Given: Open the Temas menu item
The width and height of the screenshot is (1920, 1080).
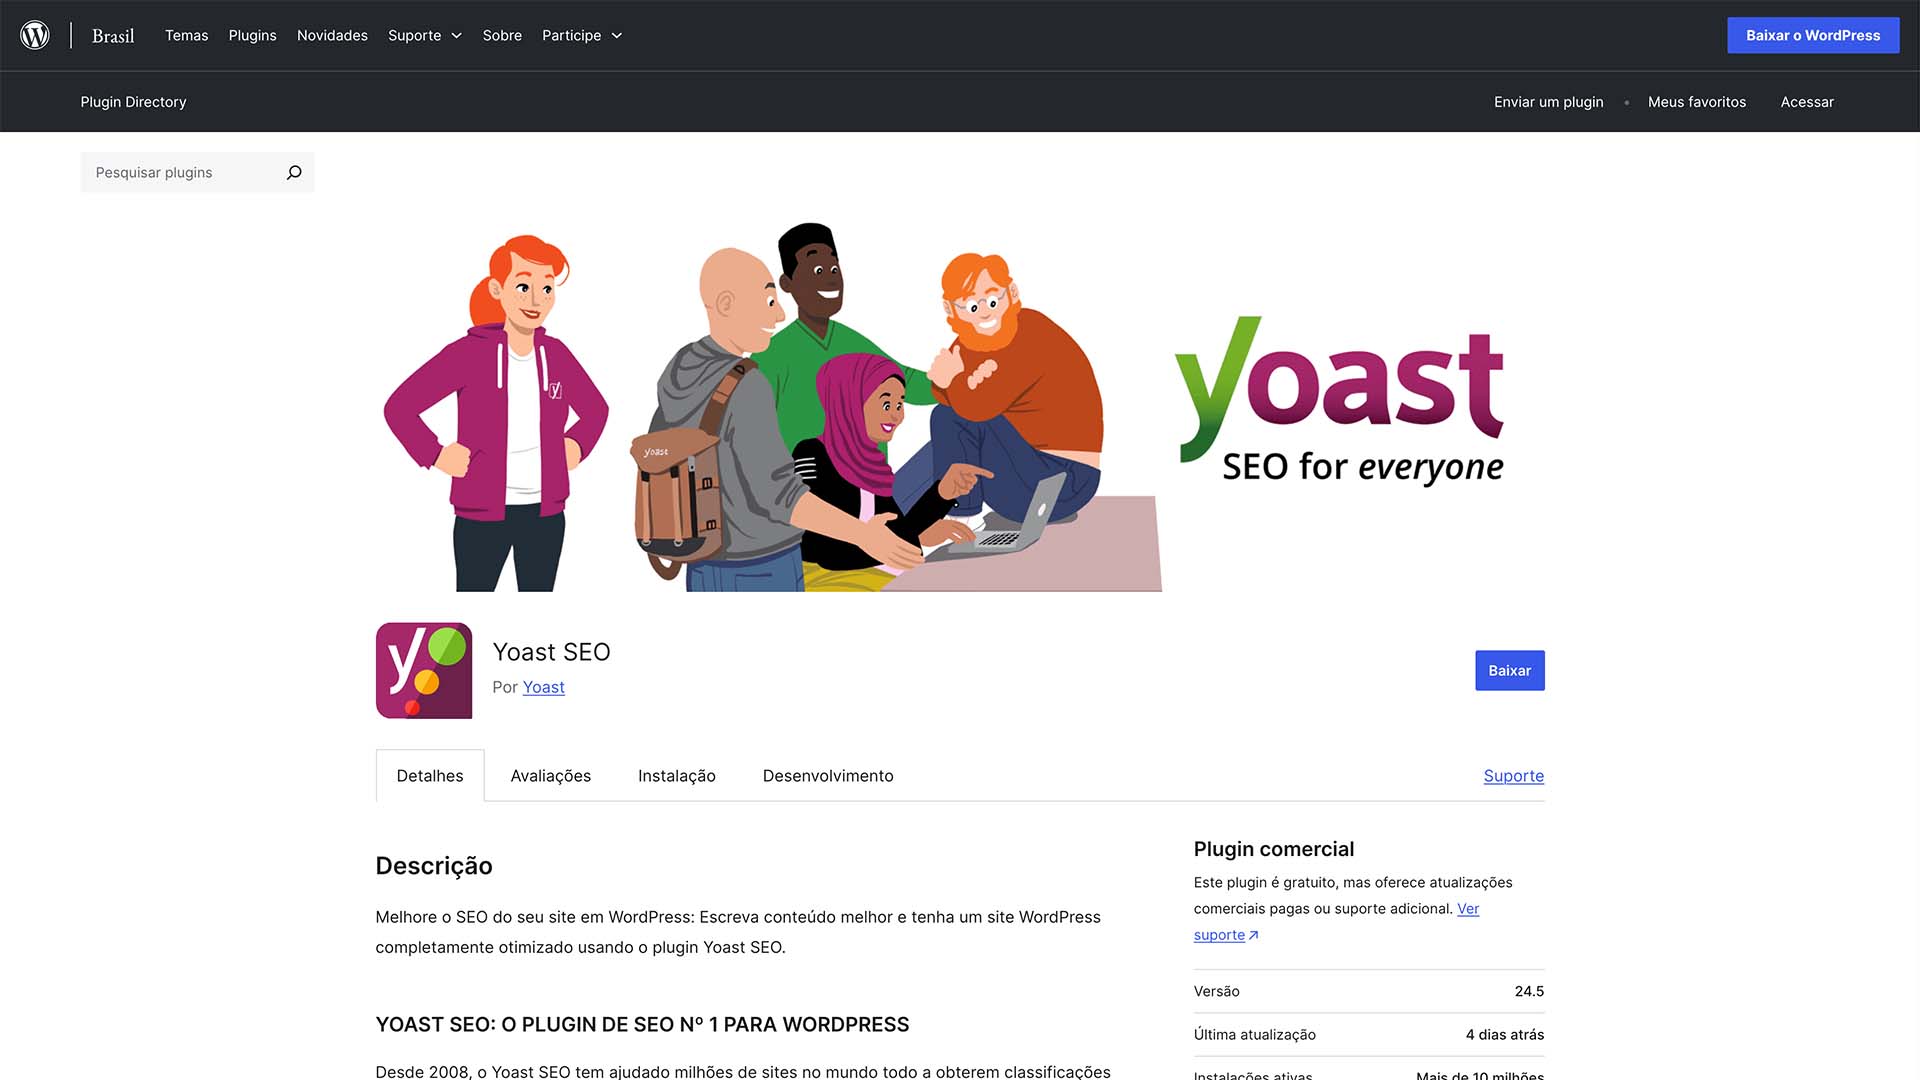Looking at the screenshot, I should [186, 35].
